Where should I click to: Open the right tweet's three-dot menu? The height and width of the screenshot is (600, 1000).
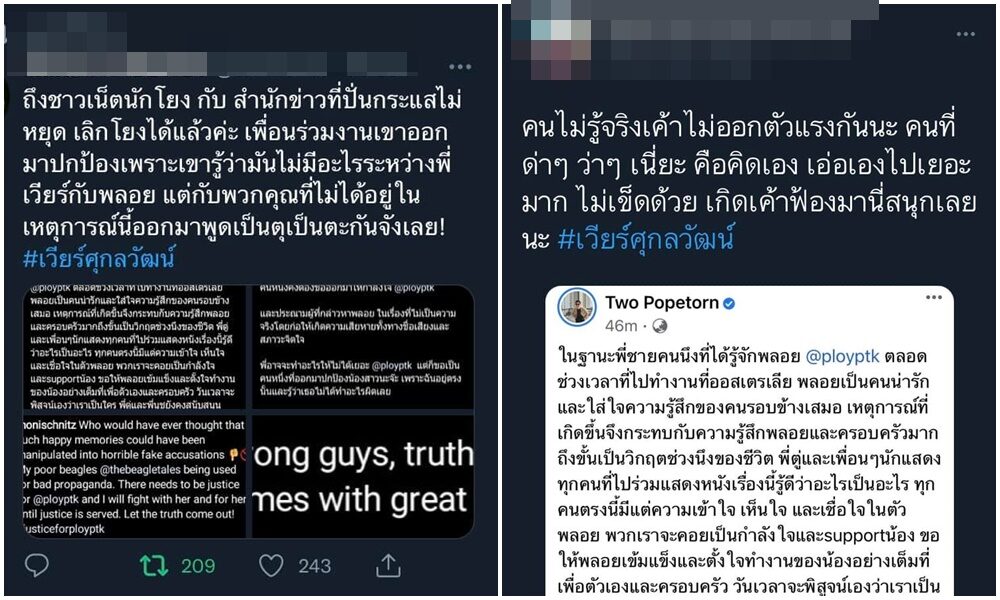(966, 34)
